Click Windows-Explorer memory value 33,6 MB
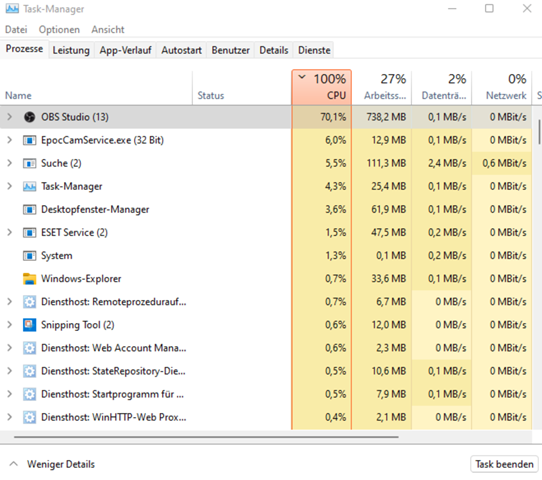 click(x=389, y=279)
